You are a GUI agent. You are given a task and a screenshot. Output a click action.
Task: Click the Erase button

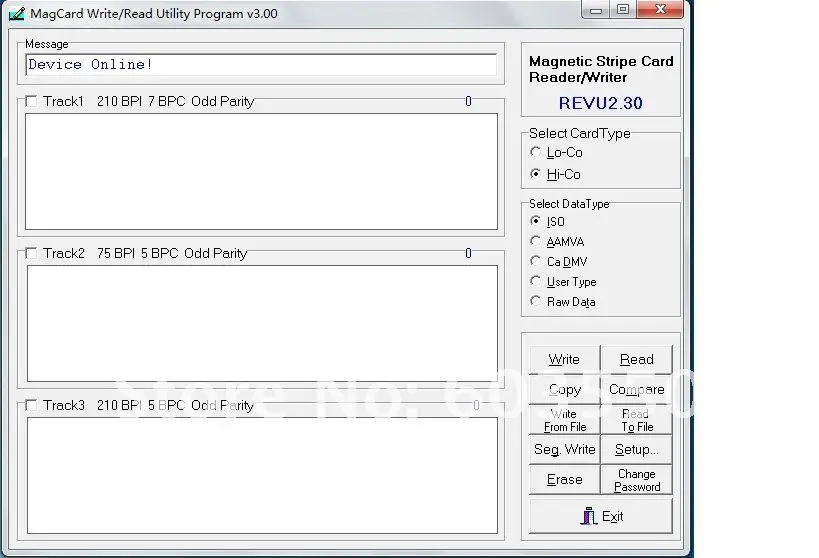[x=565, y=480]
